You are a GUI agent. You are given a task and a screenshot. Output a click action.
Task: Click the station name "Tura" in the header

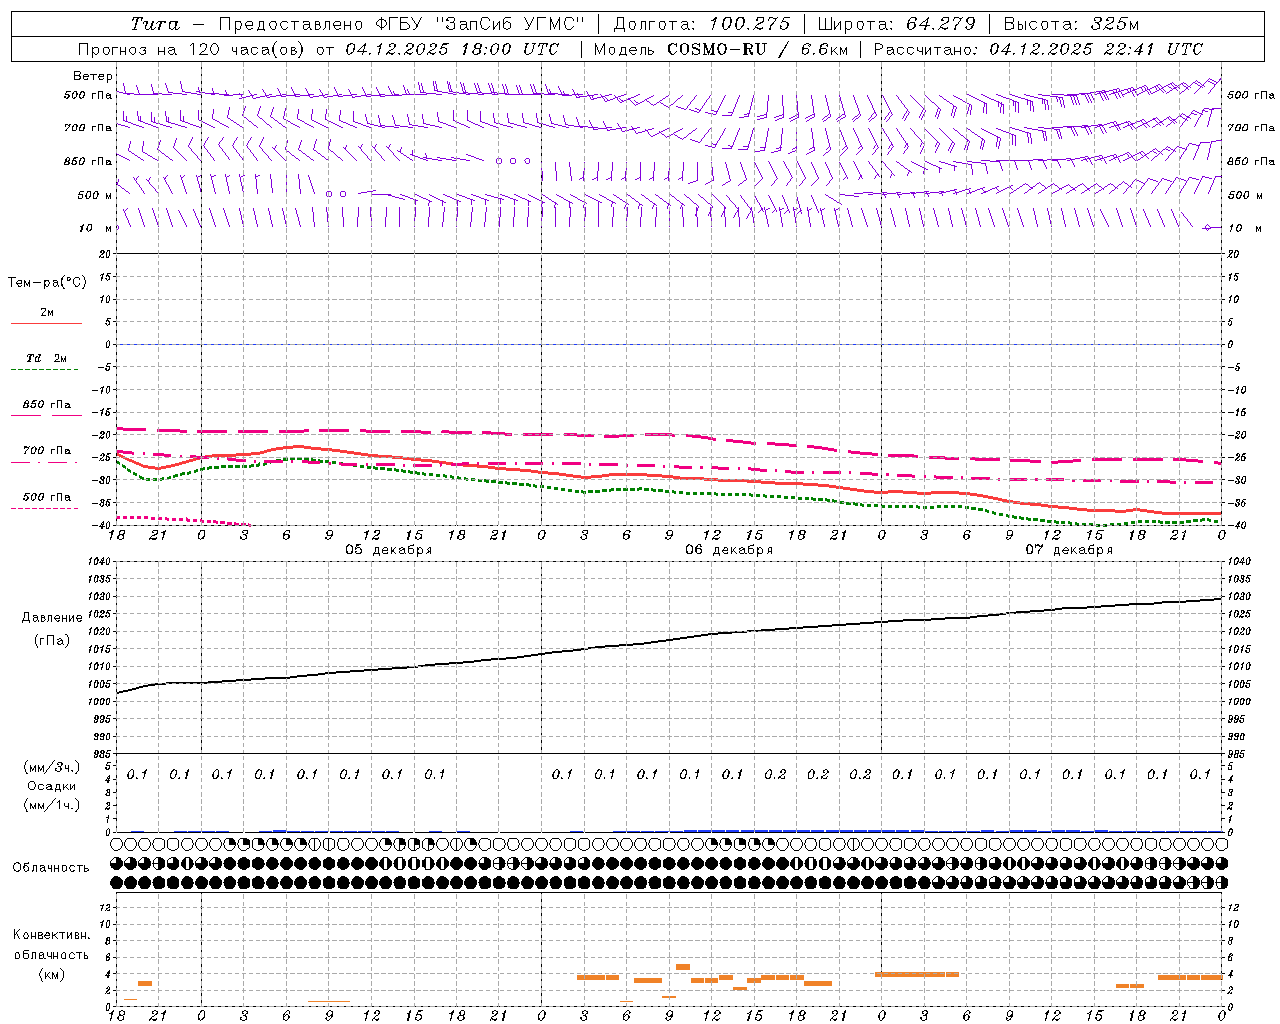point(155,24)
